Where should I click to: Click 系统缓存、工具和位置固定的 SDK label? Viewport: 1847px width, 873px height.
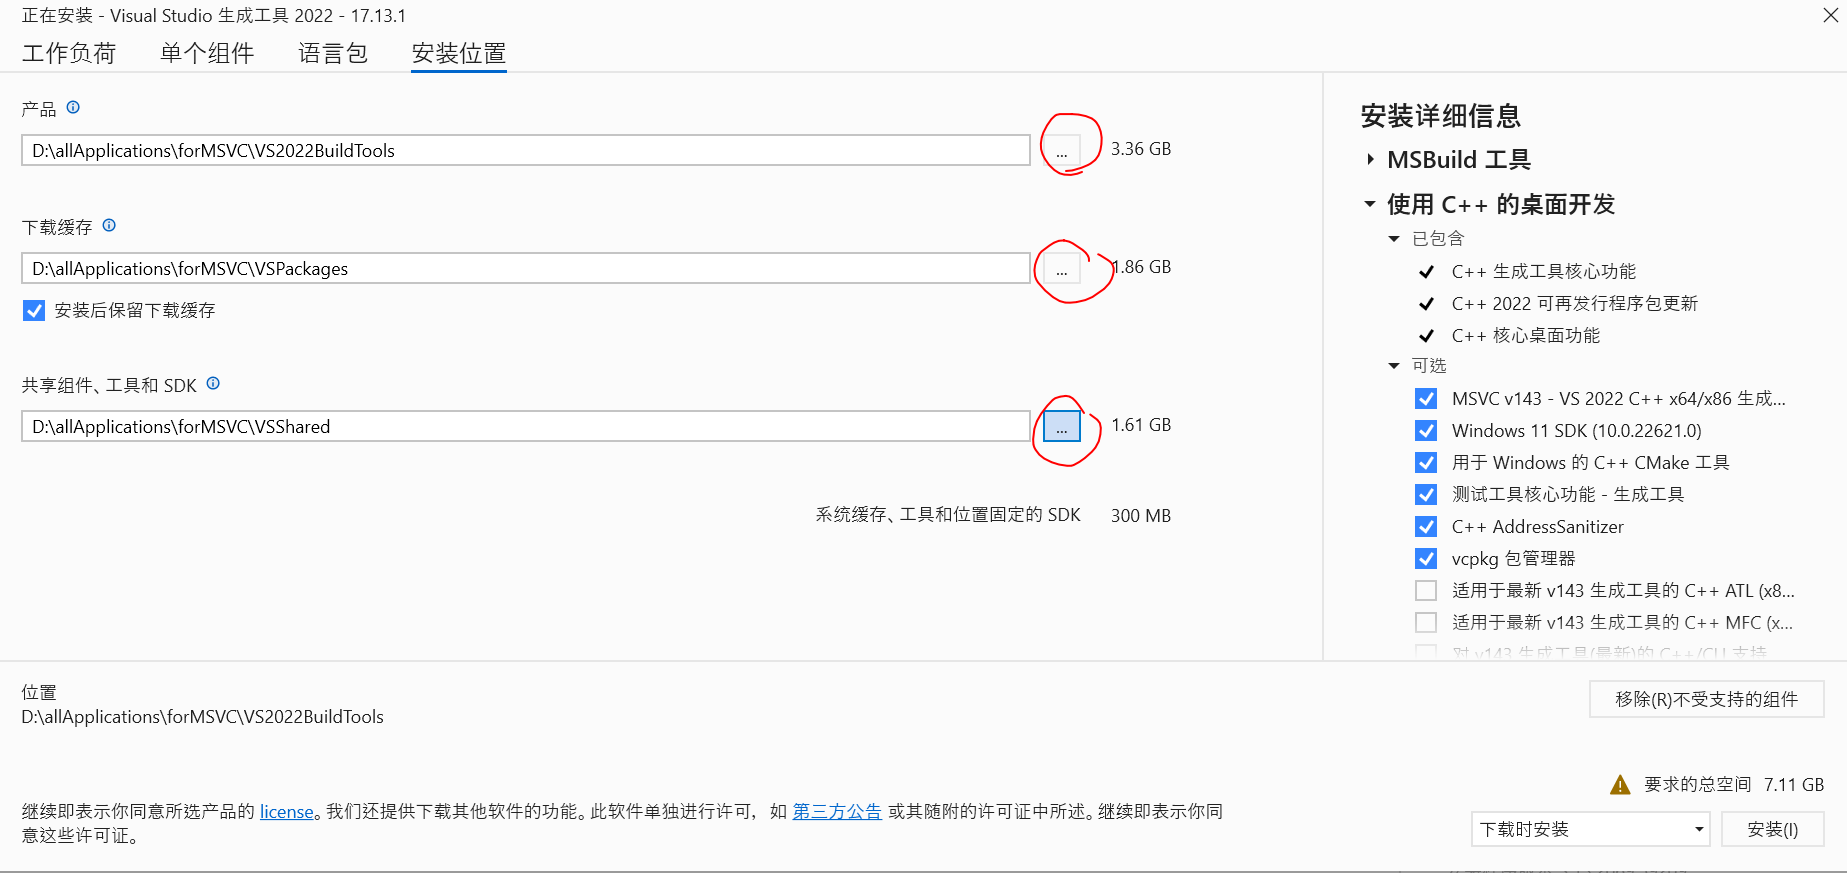[x=948, y=515]
